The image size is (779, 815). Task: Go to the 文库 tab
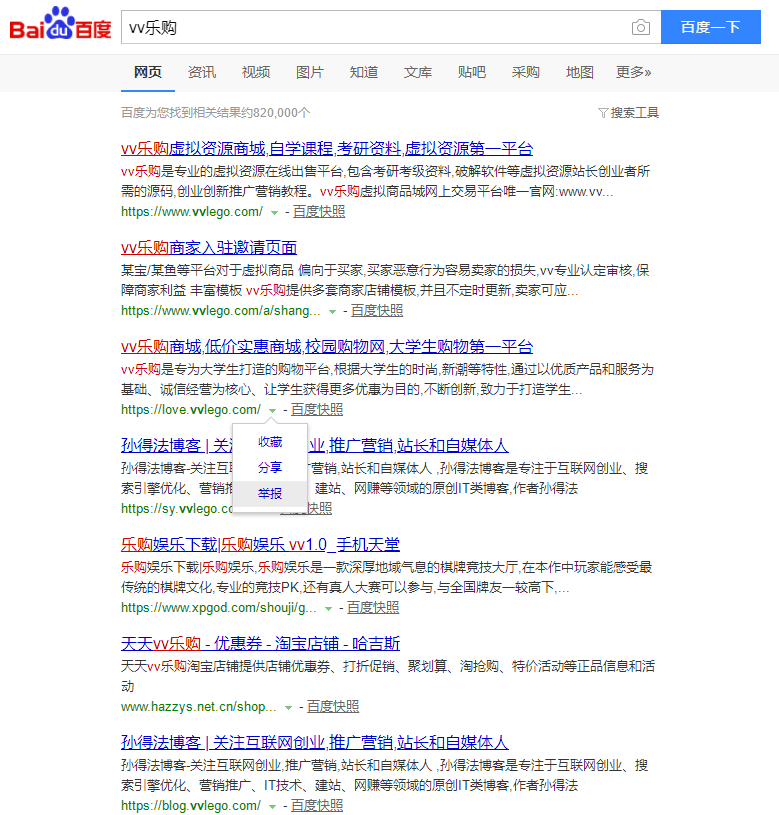pos(418,72)
